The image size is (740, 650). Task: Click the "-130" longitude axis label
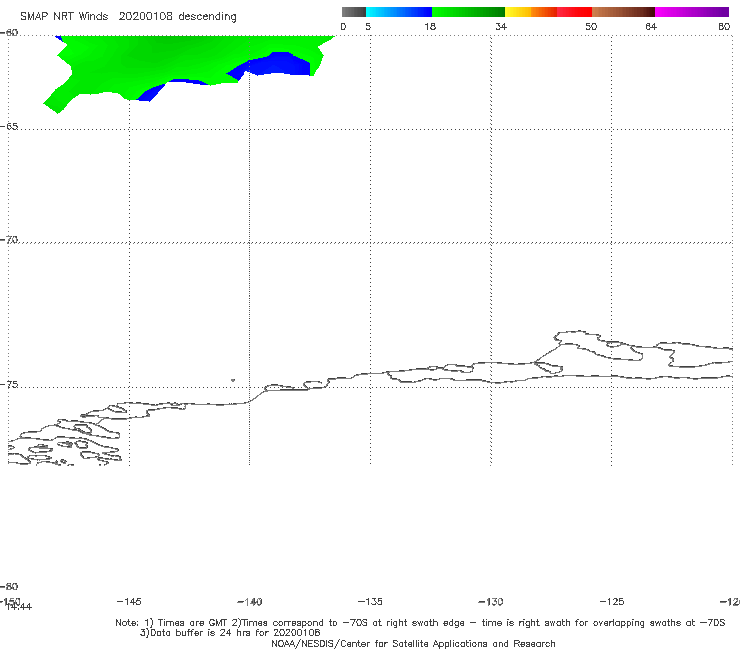pos(491,602)
